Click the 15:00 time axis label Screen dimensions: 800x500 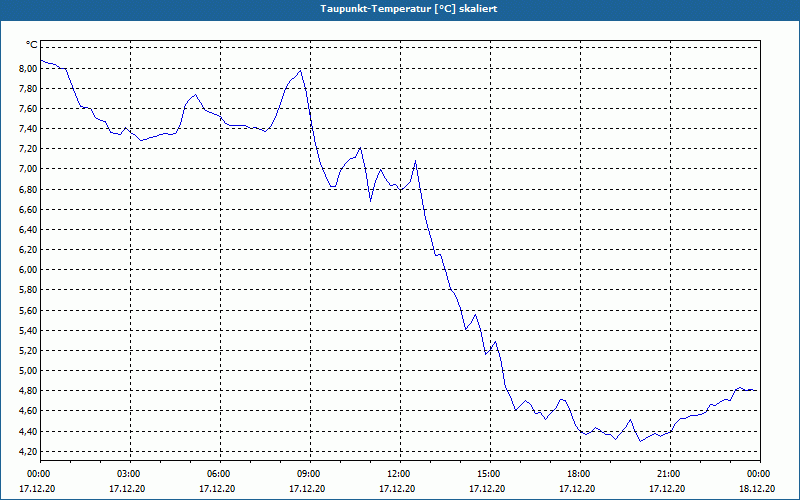click(x=490, y=474)
